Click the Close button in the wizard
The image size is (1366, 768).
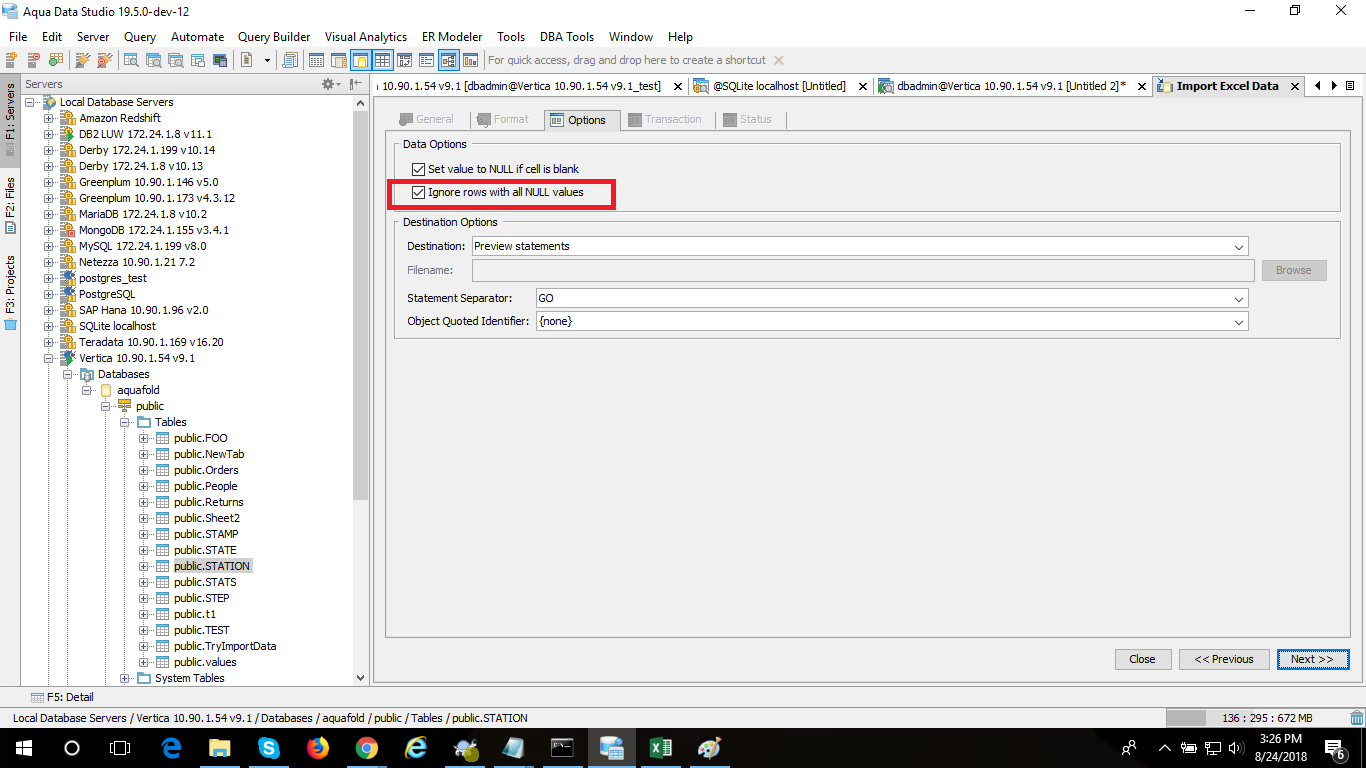pyautogui.click(x=1142, y=659)
